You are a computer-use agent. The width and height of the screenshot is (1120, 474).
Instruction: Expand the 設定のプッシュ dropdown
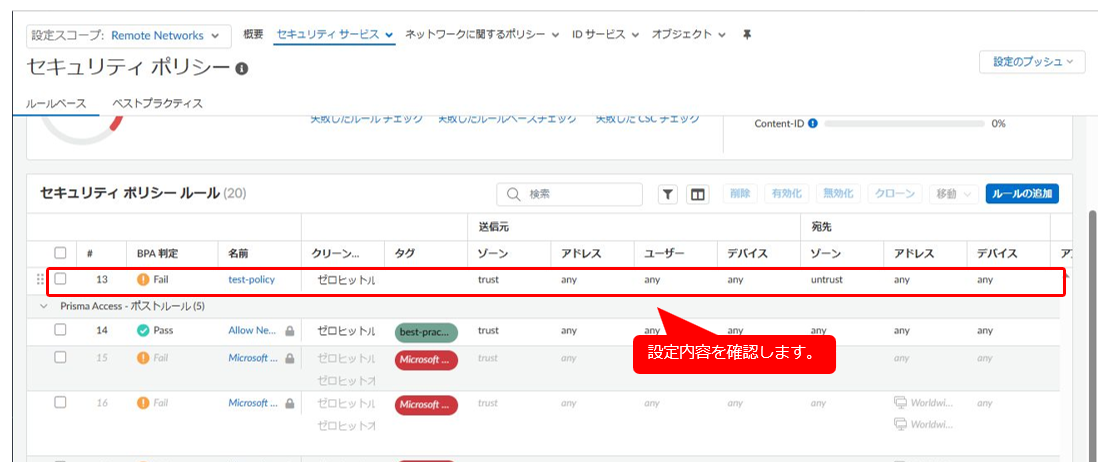(x=1032, y=62)
